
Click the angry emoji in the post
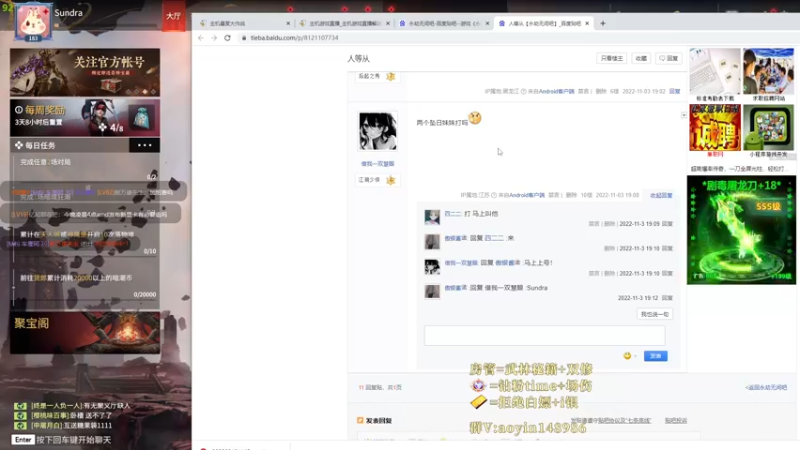[475, 118]
